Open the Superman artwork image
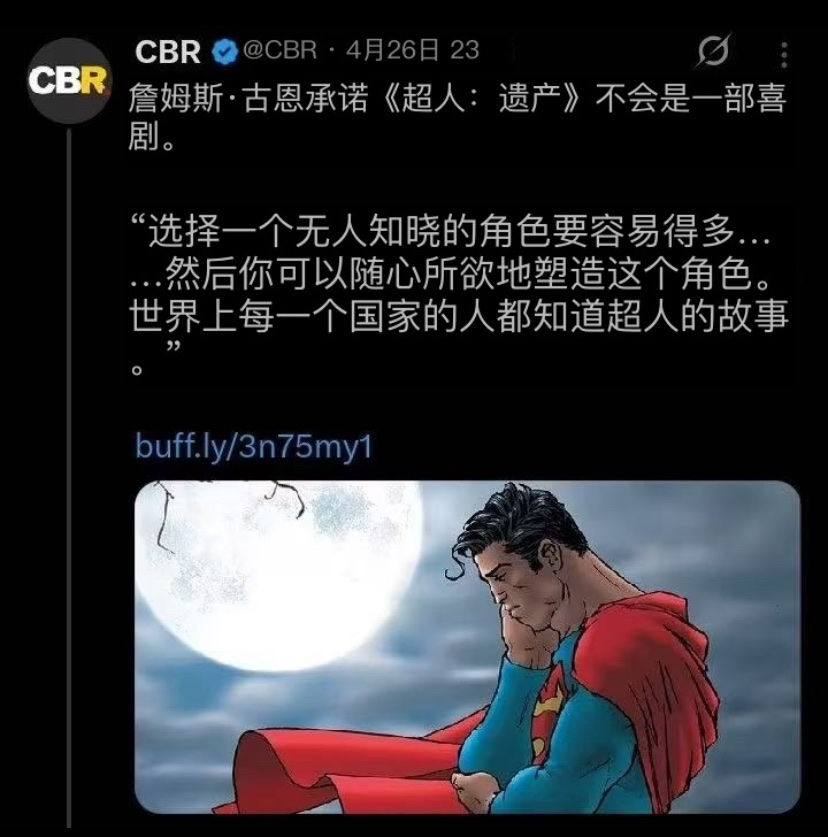 click(x=468, y=648)
